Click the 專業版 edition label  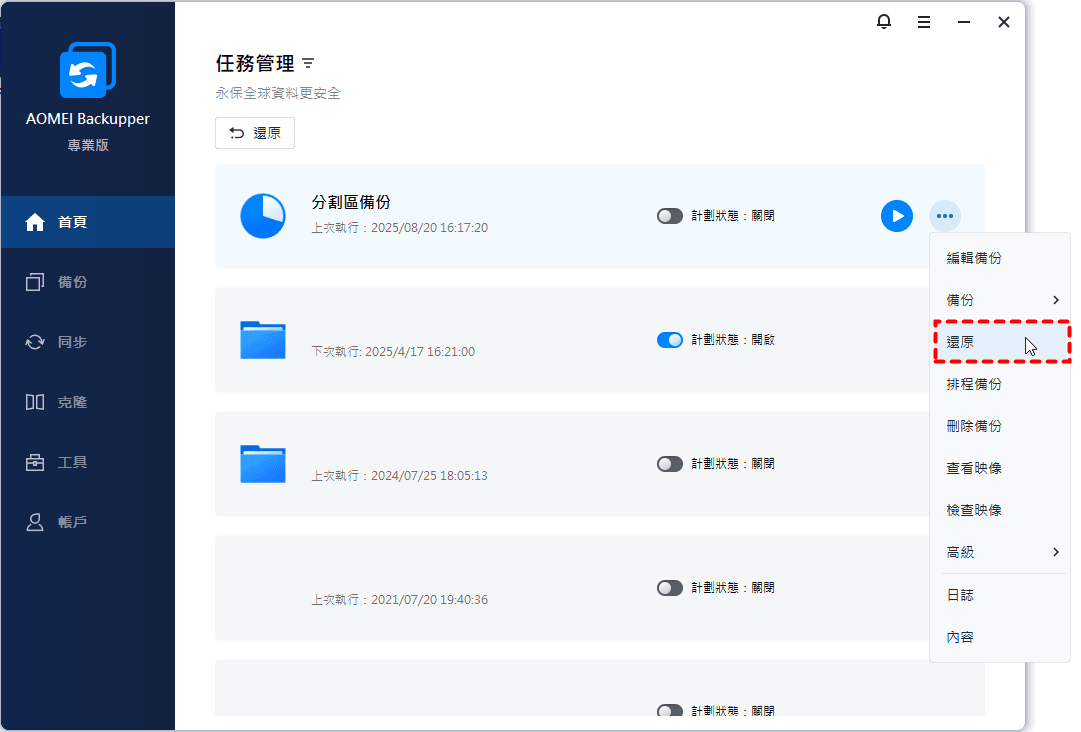[88, 145]
